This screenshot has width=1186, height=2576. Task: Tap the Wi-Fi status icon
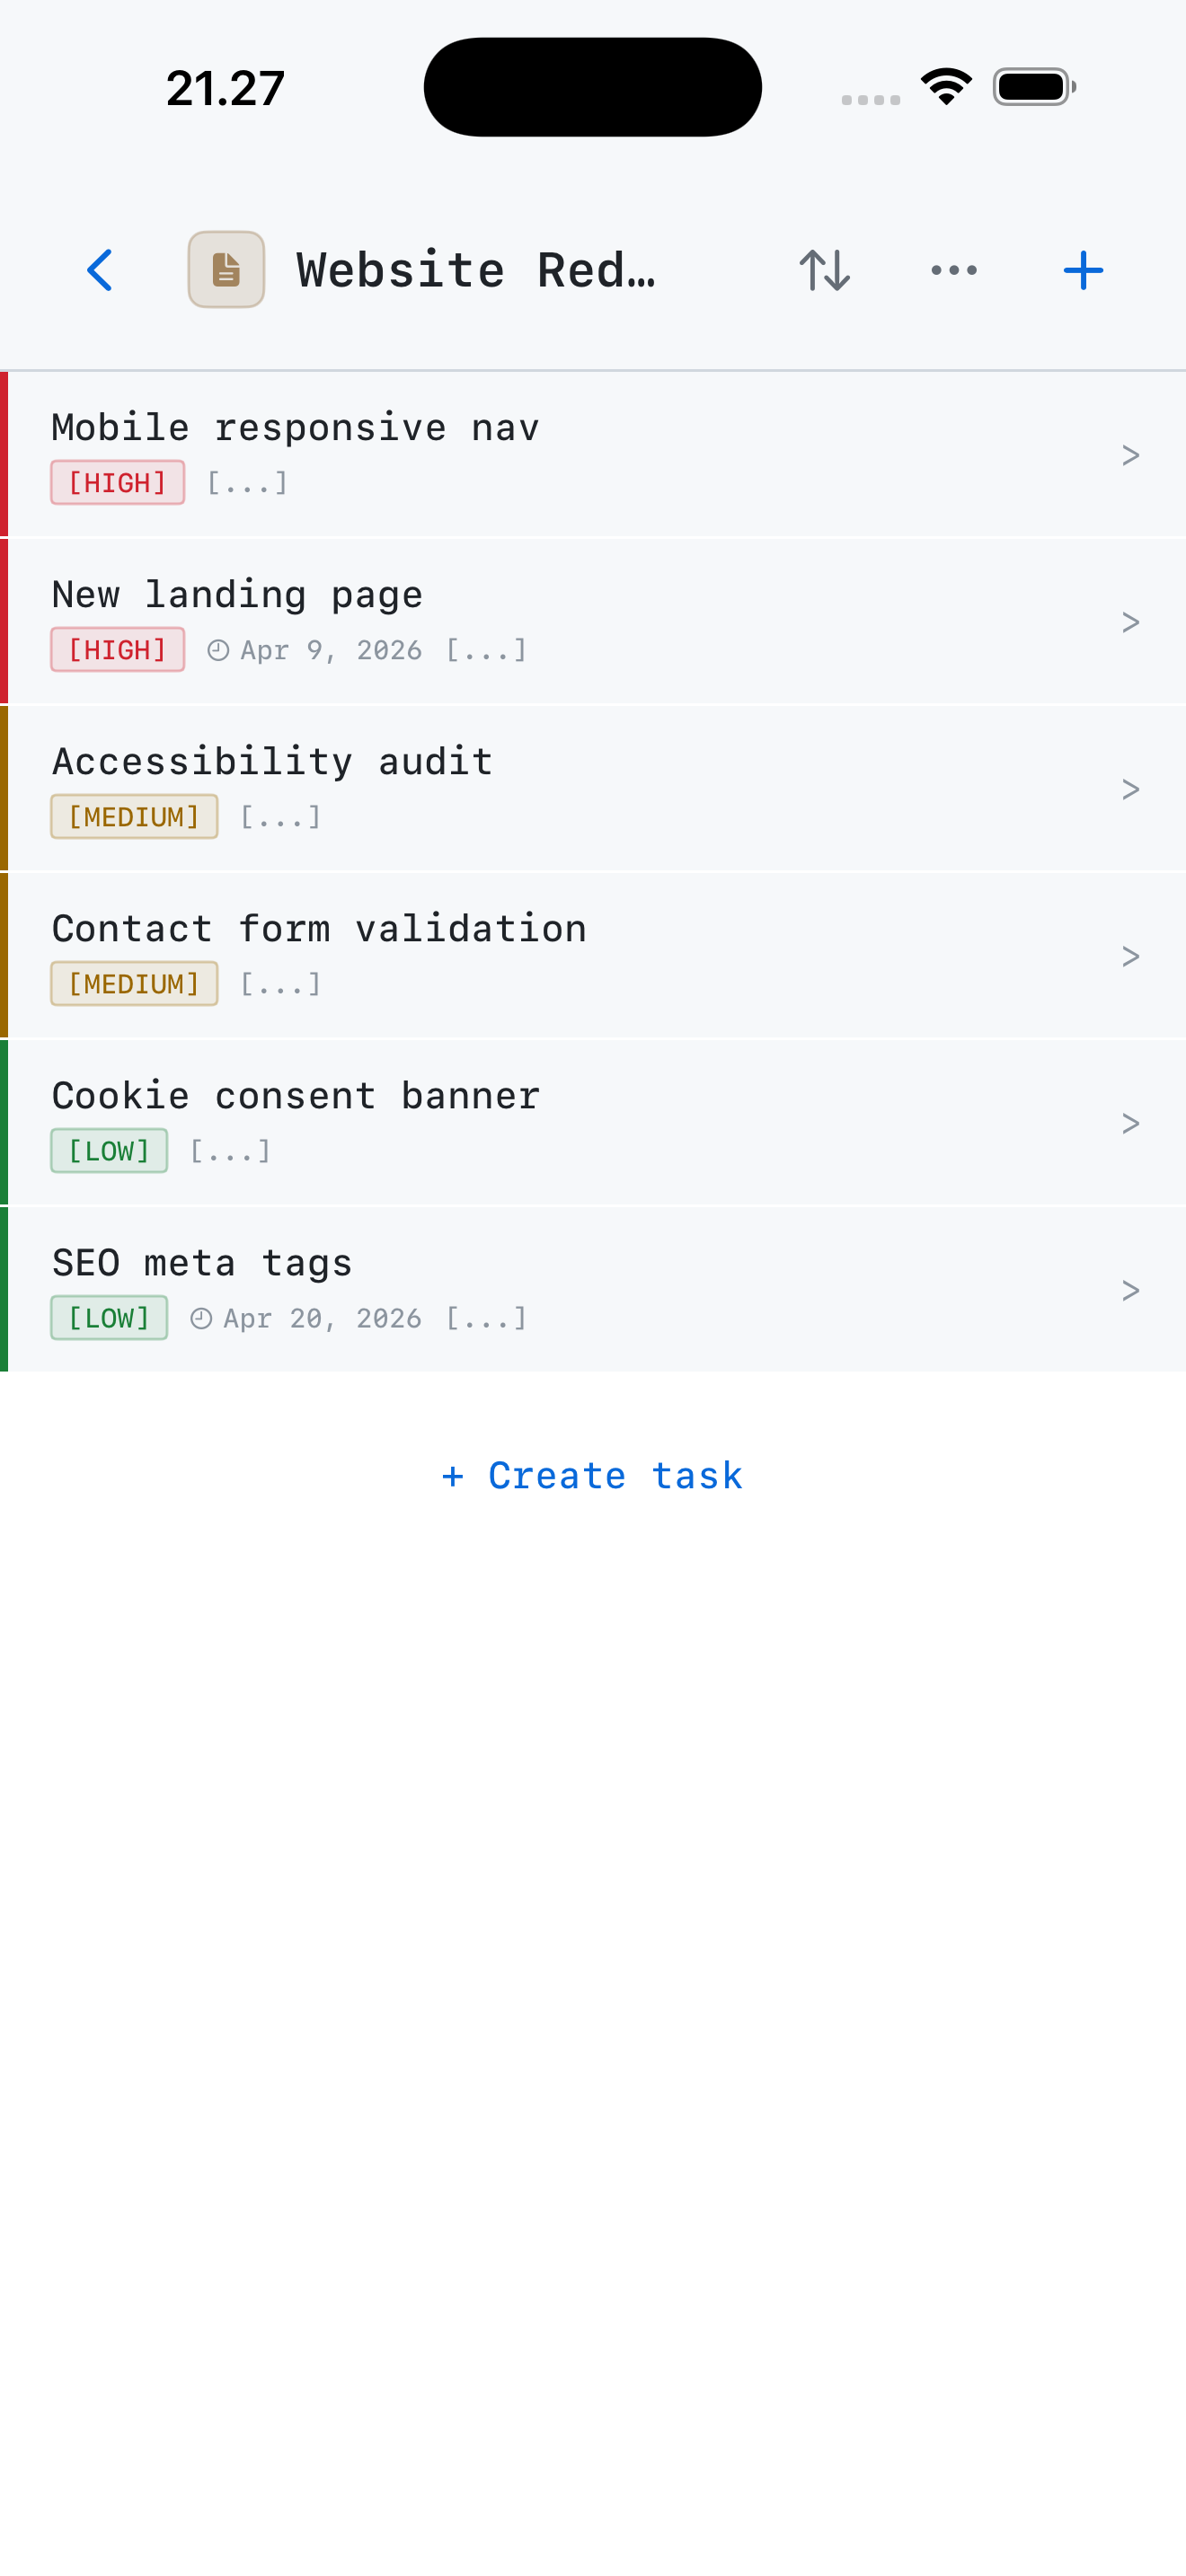946,87
